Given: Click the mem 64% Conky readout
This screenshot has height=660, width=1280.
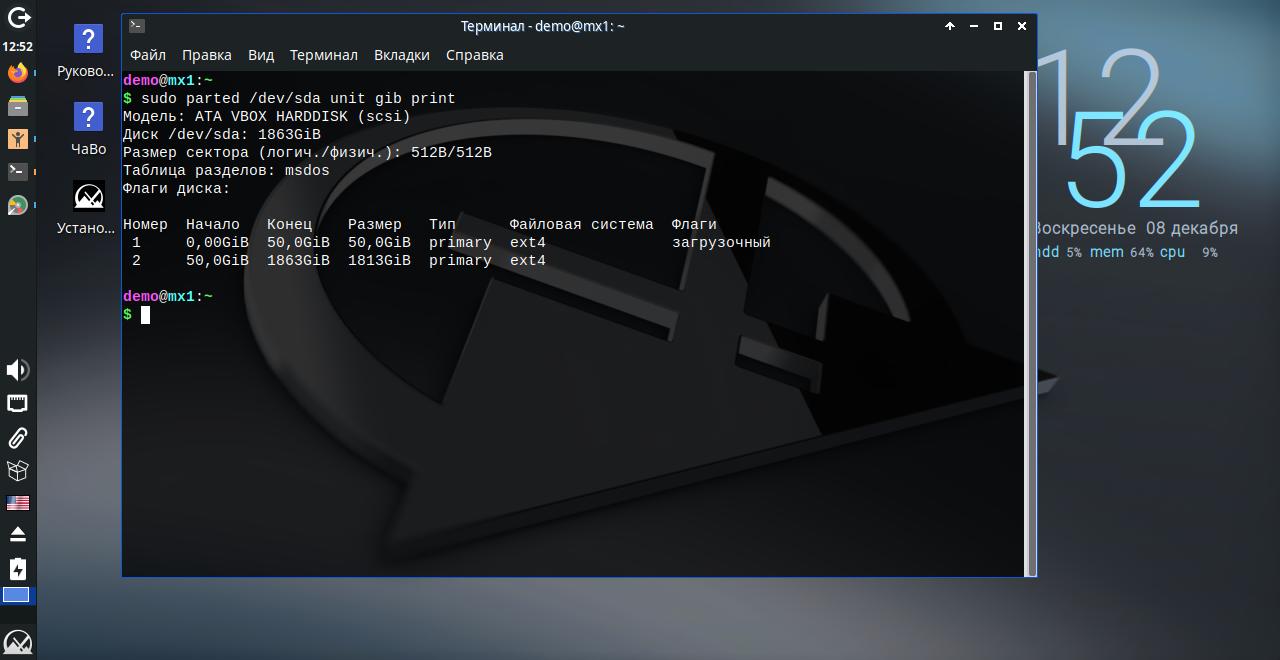Looking at the screenshot, I should [x=1121, y=252].
